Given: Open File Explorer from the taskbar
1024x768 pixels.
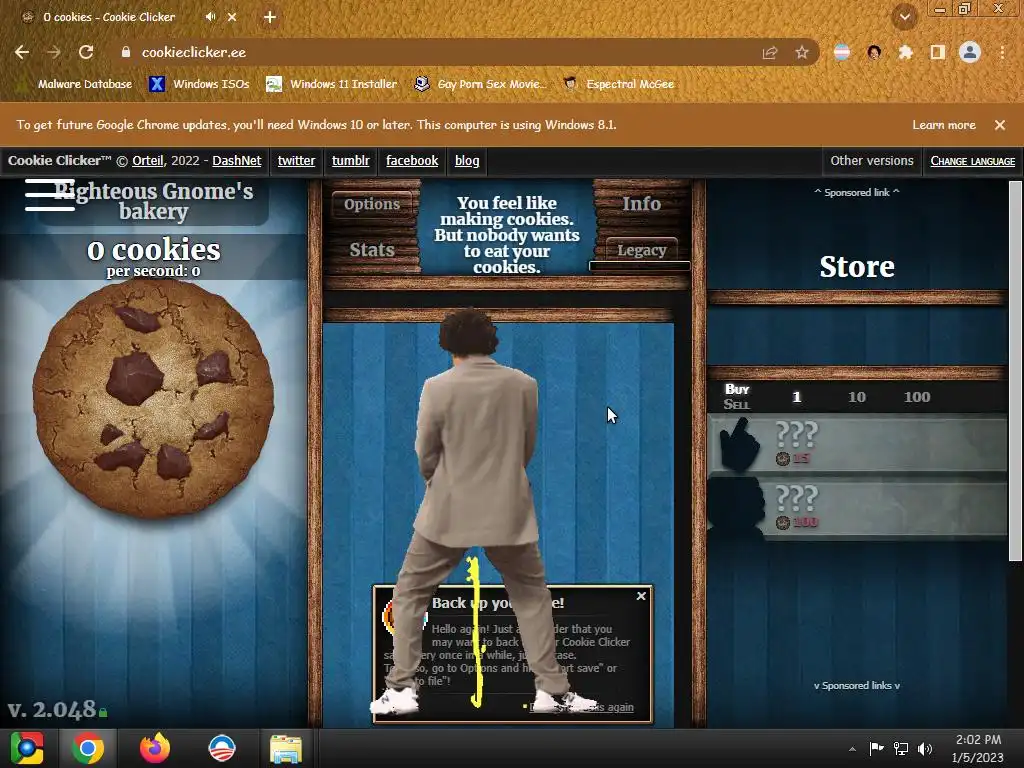Looking at the screenshot, I should coord(286,748).
